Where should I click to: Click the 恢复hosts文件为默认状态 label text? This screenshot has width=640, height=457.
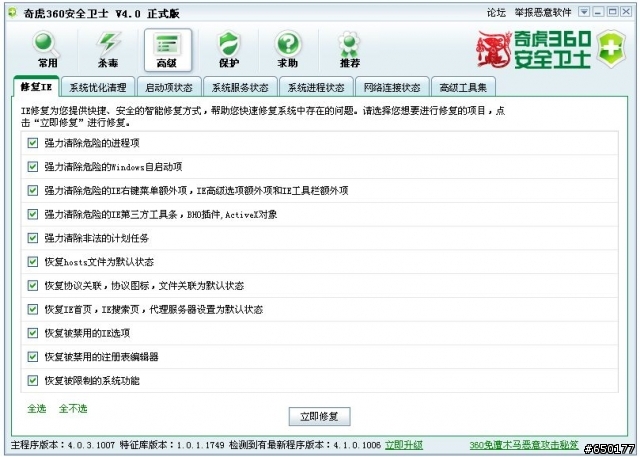99,262
